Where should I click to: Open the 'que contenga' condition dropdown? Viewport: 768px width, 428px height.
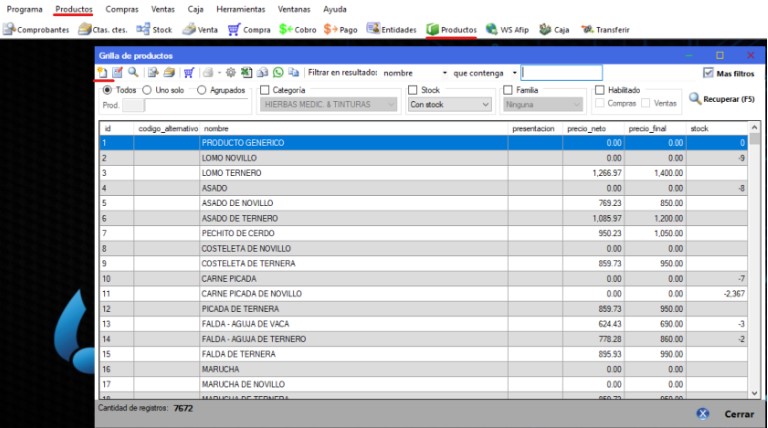click(x=515, y=73)
